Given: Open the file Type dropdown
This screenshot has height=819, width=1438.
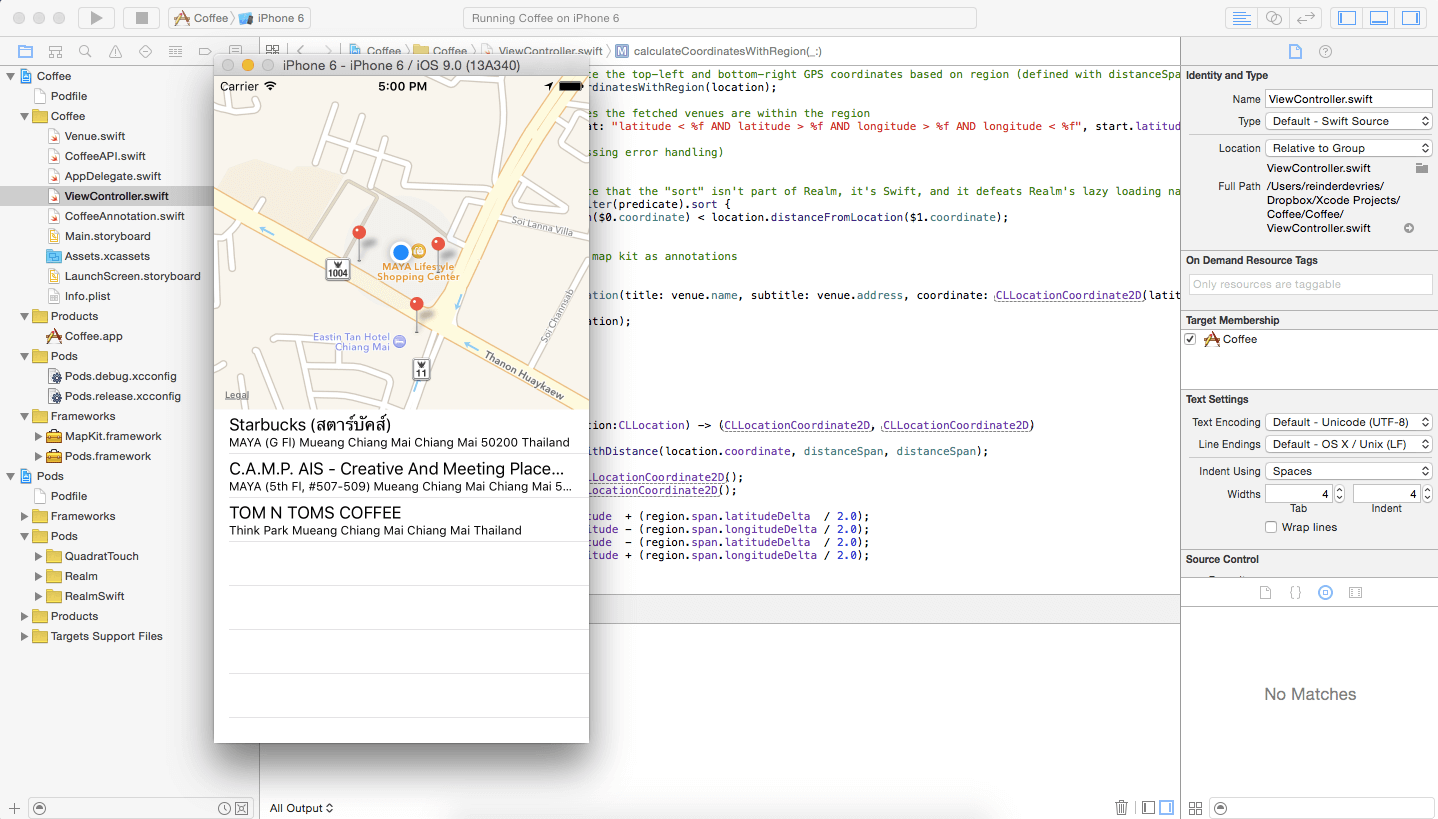Looking at the screenshot, I should tap(1349, 121).
